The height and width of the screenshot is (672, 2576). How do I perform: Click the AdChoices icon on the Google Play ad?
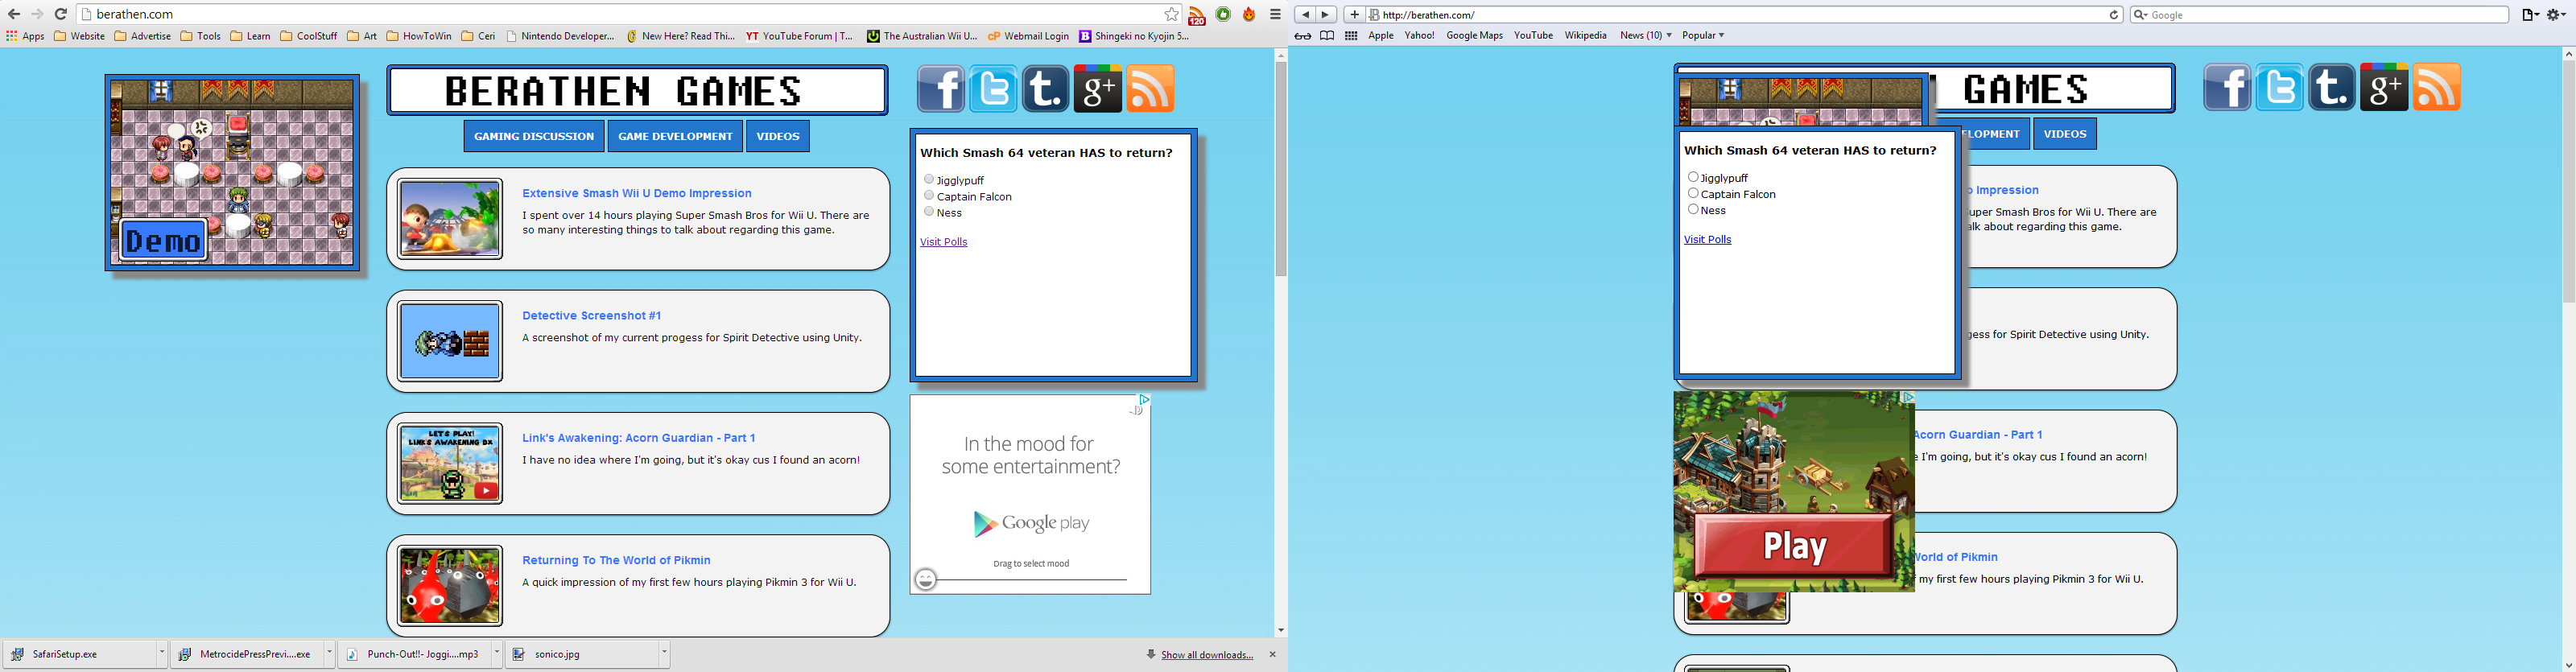click(1144, 400)
